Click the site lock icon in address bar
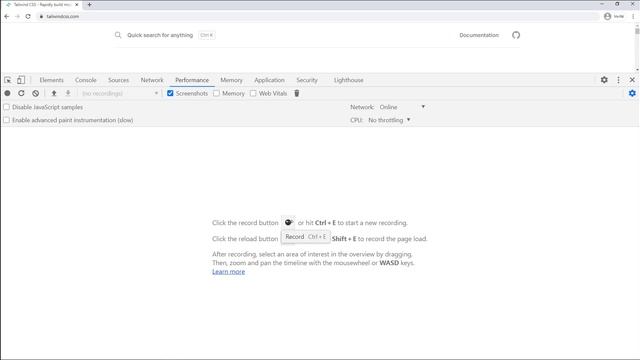The height and width of the screenshot is (360, 640). point(41,16)
